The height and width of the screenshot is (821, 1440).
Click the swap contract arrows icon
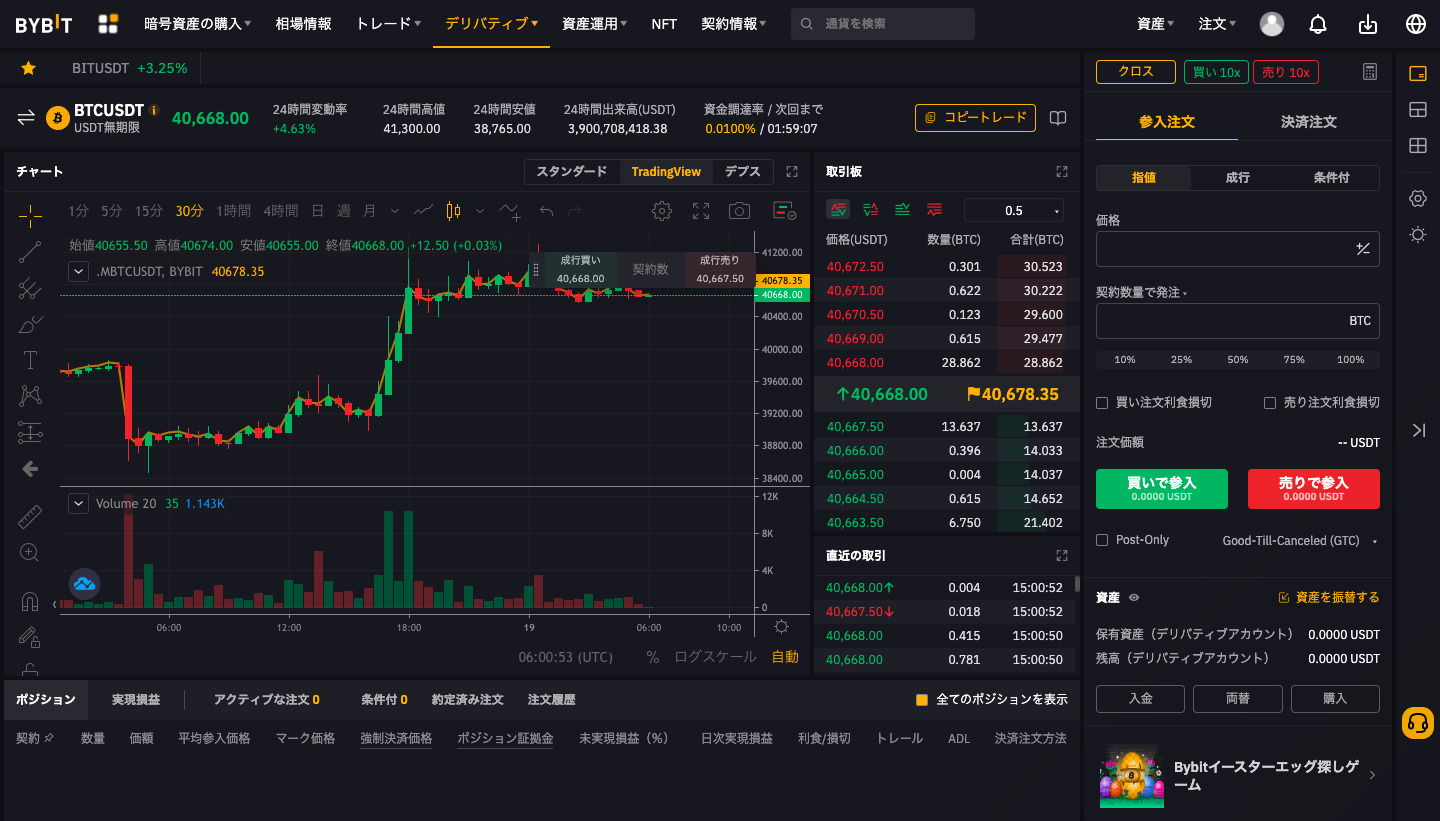pyautogui.click(x=26, y=118)
